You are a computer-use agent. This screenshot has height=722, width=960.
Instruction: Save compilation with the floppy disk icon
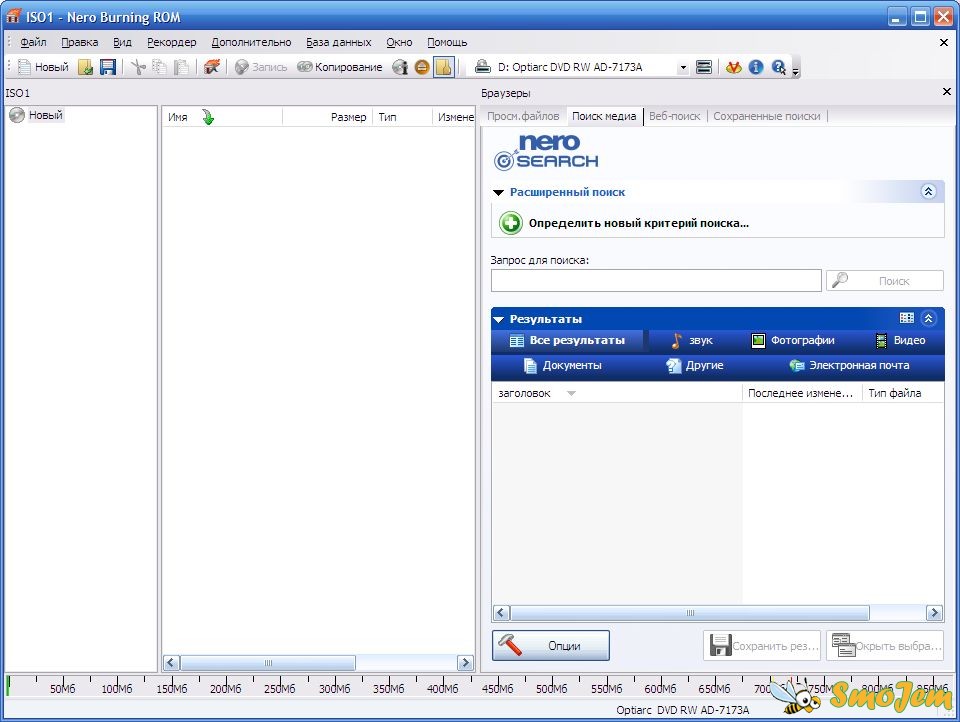click(108, 67)
